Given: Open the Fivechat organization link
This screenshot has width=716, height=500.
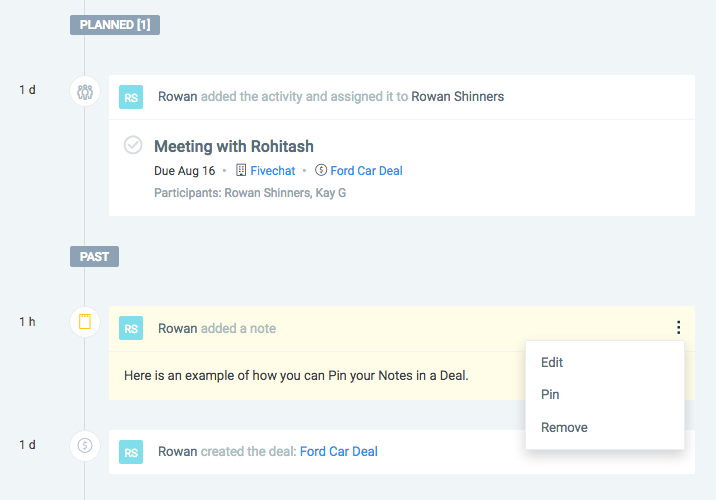Looking at the screenshot, I should pyautogui.click(x=273, y=171).
